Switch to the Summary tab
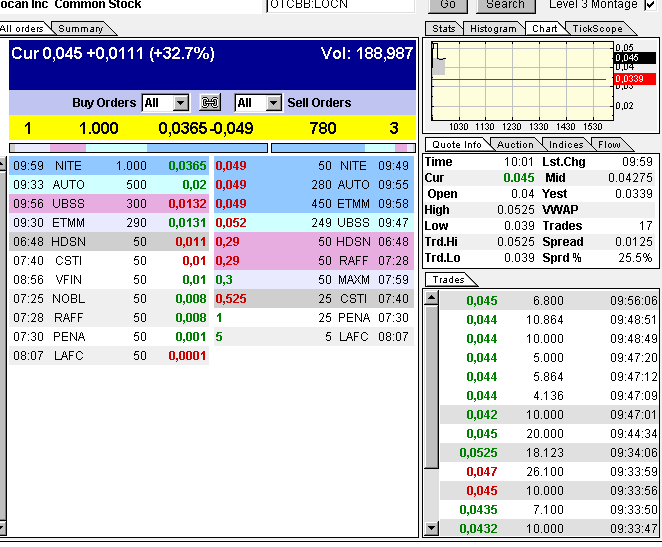This screenshot has height=547, width=662. pyautogui.click(x=80, y=29)
